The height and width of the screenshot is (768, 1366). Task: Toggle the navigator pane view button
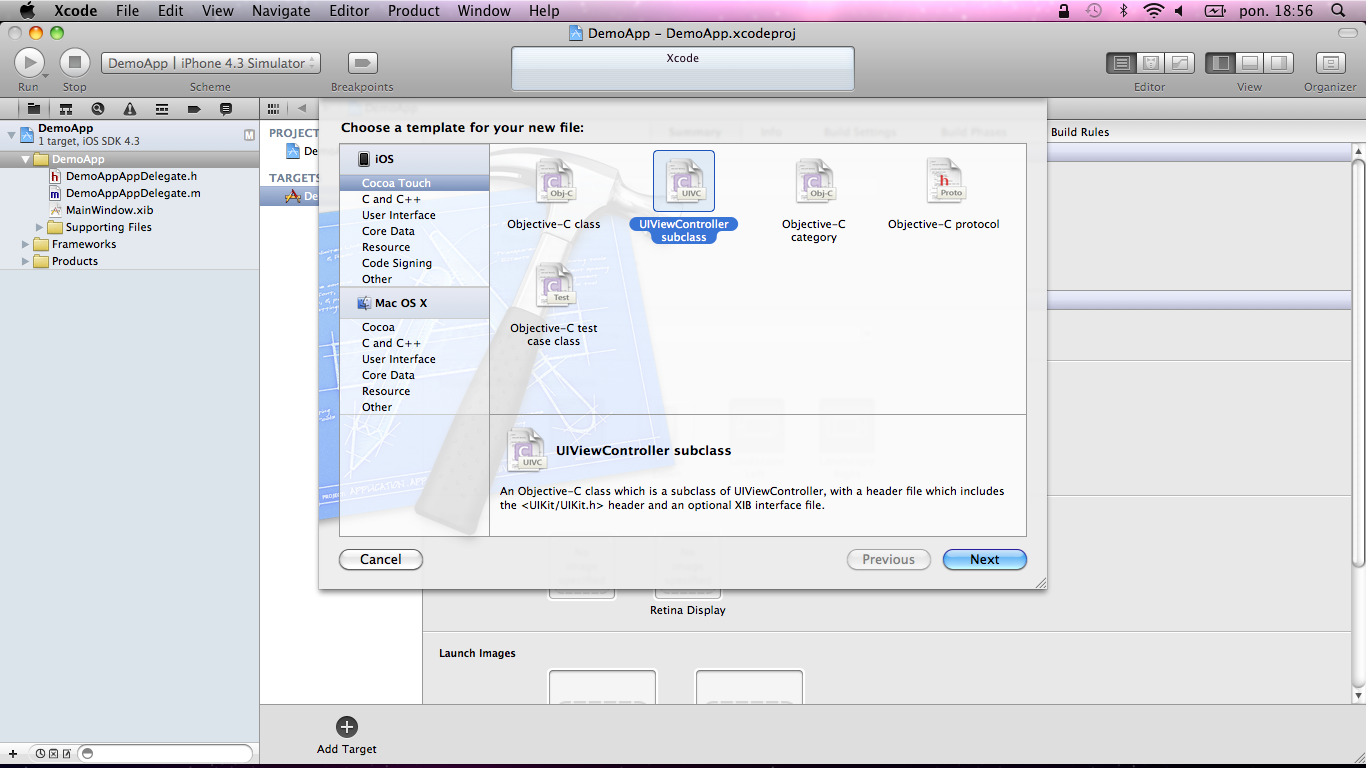(x=1220, y=63)
